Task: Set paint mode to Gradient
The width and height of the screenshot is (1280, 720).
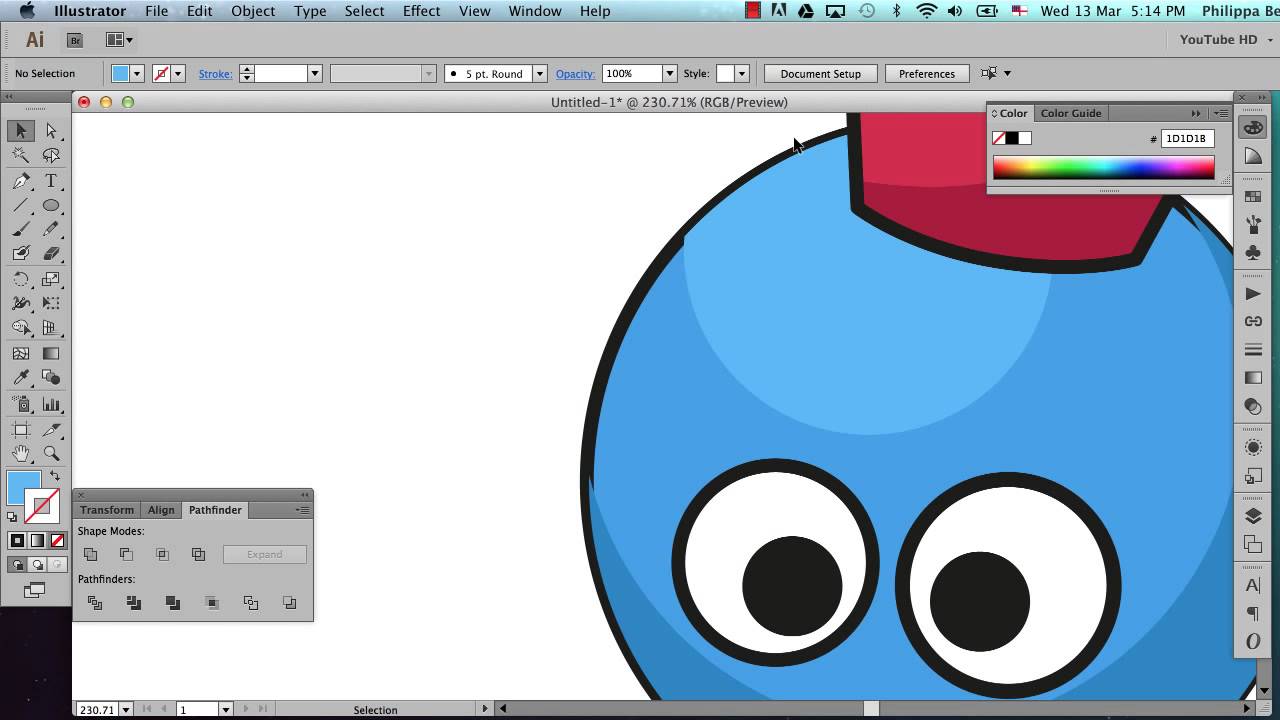Action: (37, 541)
